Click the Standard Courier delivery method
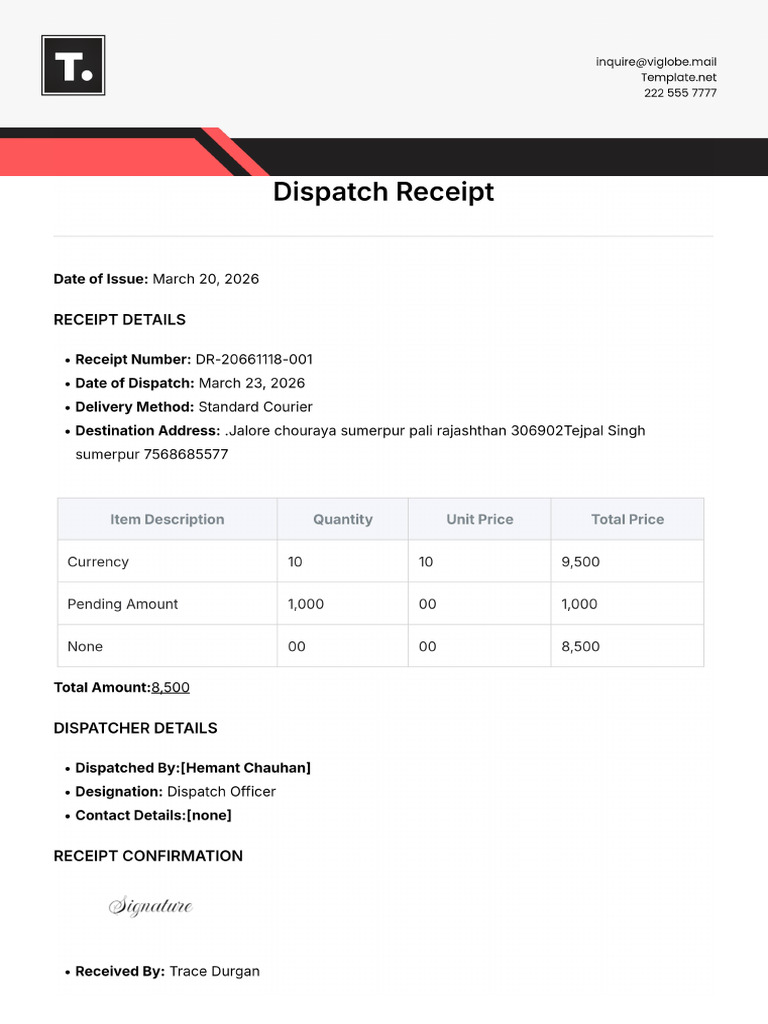Viewport: 768px width, 1024px height. [255, 407]
